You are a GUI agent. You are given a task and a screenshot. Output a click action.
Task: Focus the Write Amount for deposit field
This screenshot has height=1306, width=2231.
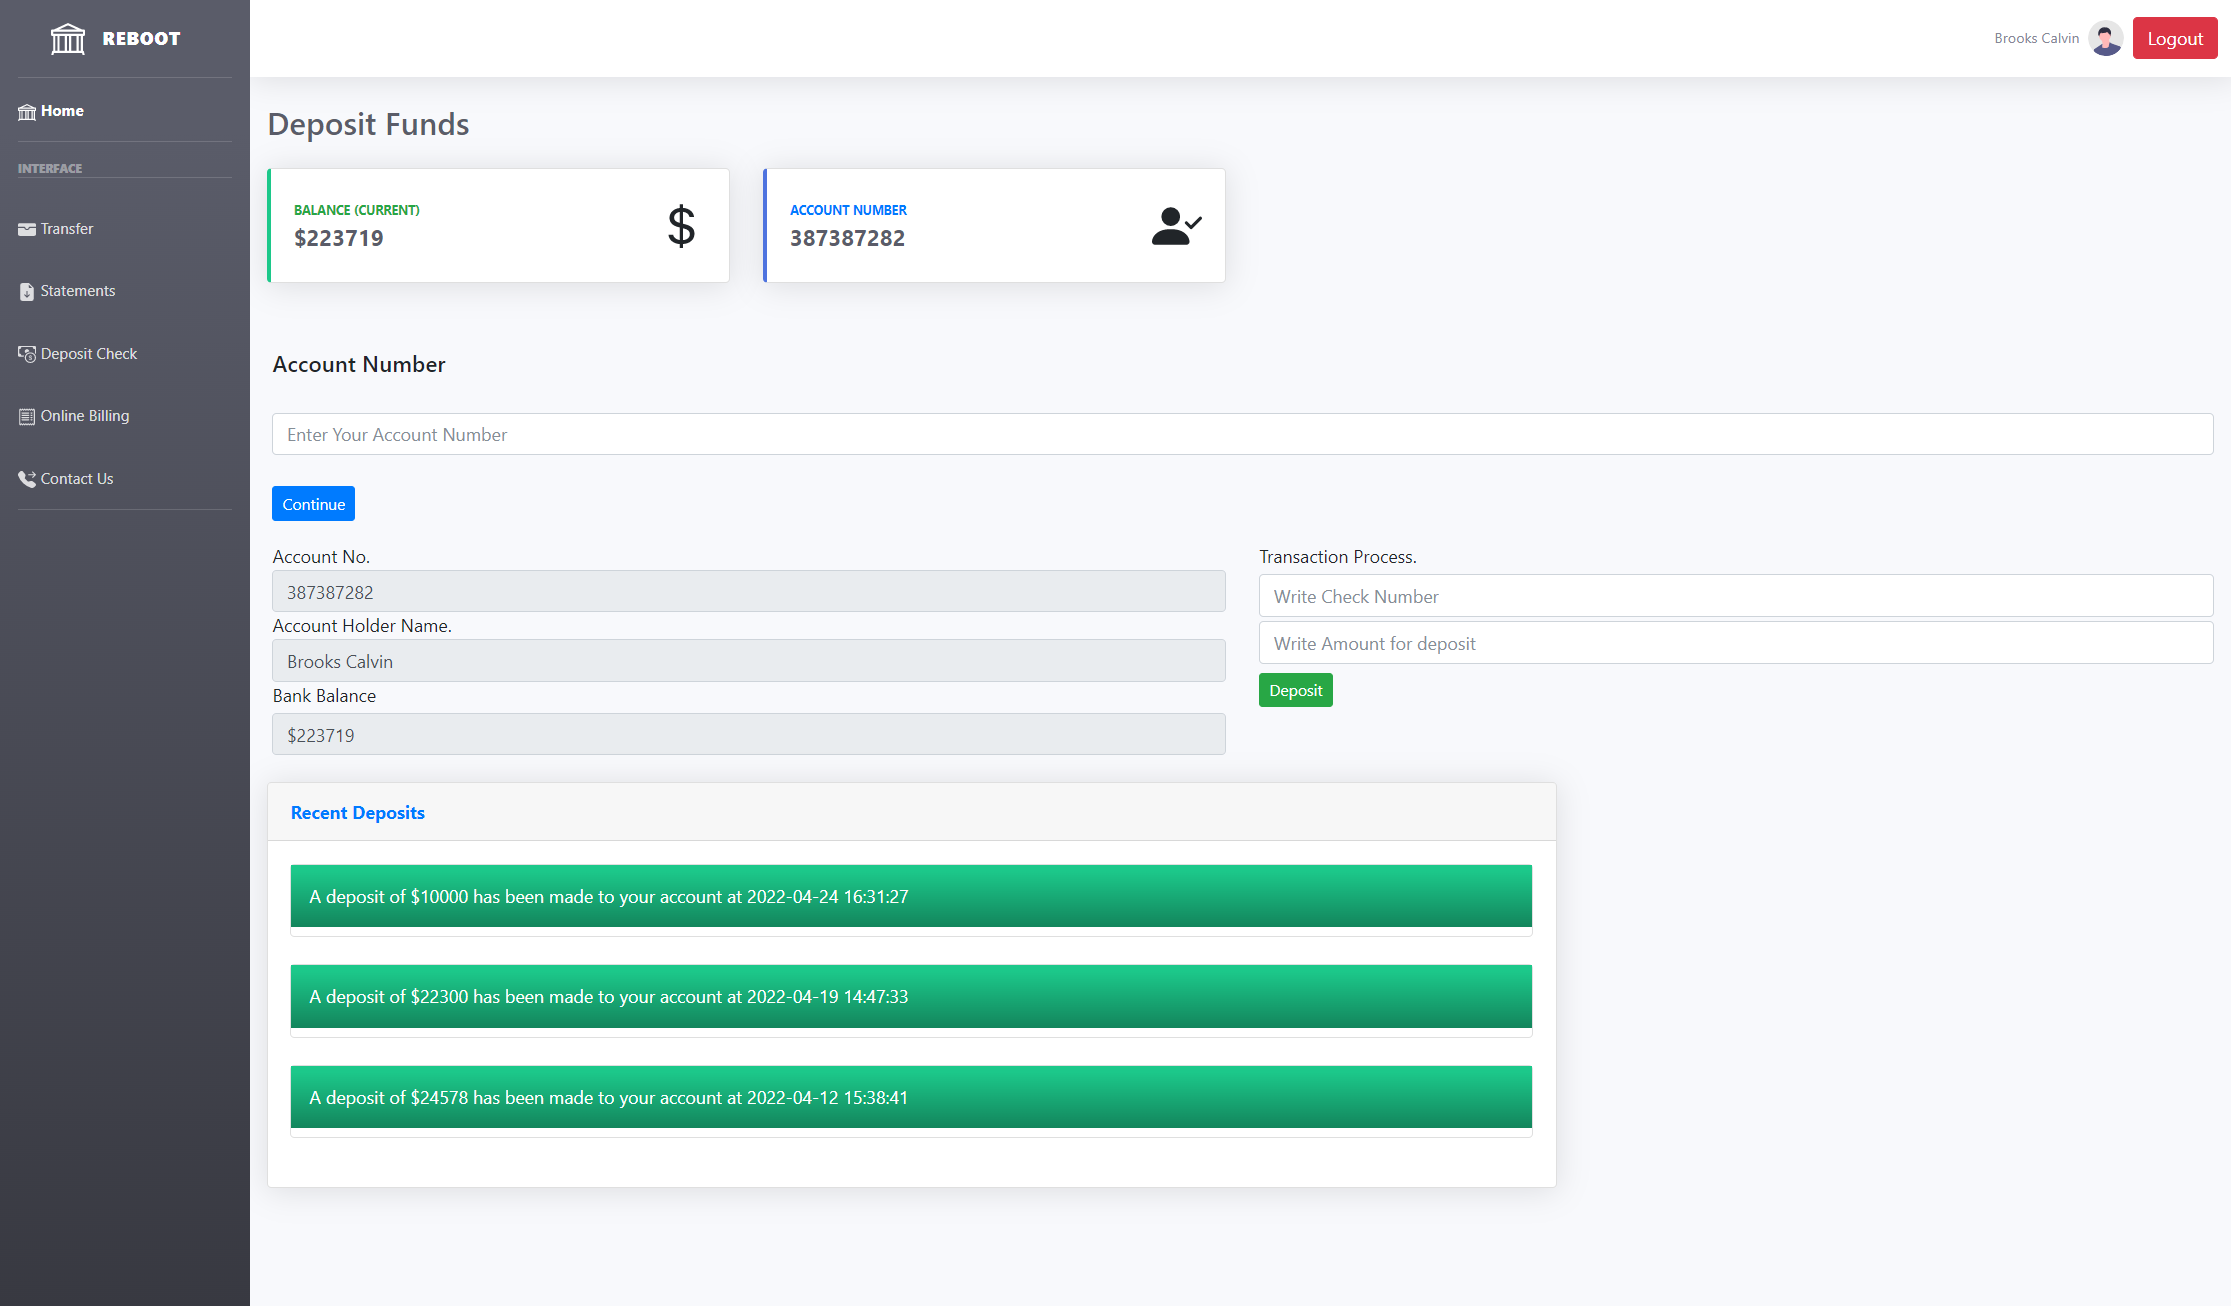(x=1736, y=643)
